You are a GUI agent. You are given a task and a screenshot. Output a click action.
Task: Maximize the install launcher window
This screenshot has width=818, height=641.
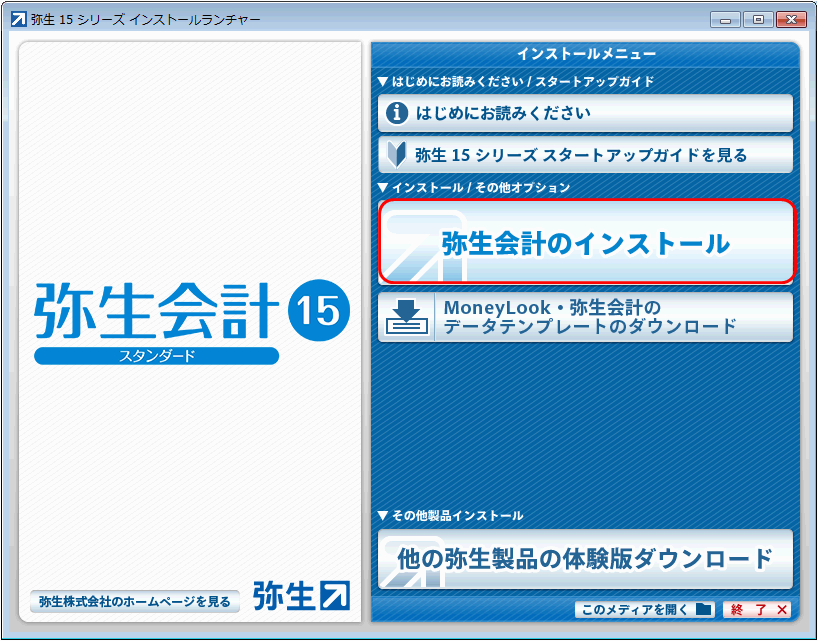(x=759, y=20)
